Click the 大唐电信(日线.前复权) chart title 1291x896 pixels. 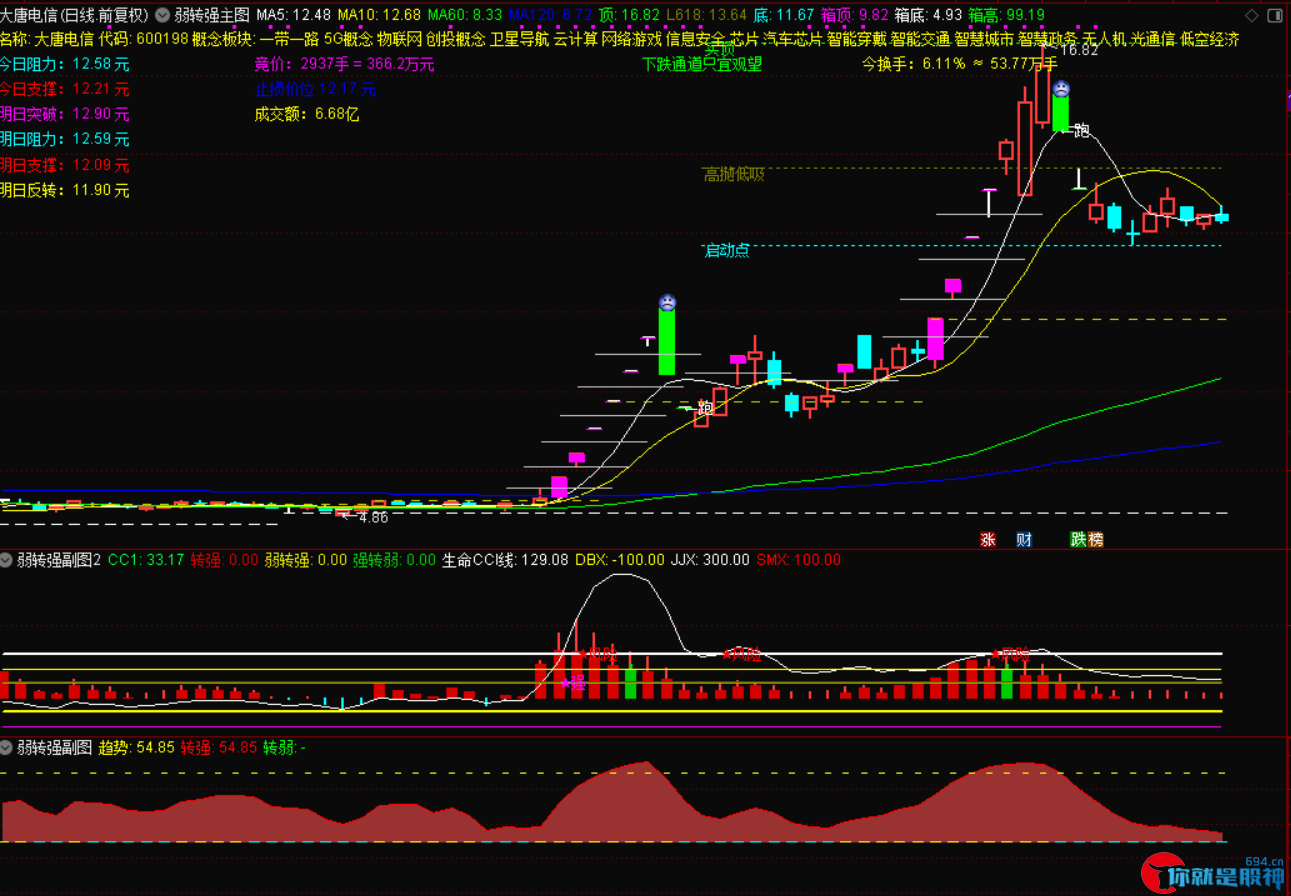coord(75,15)
